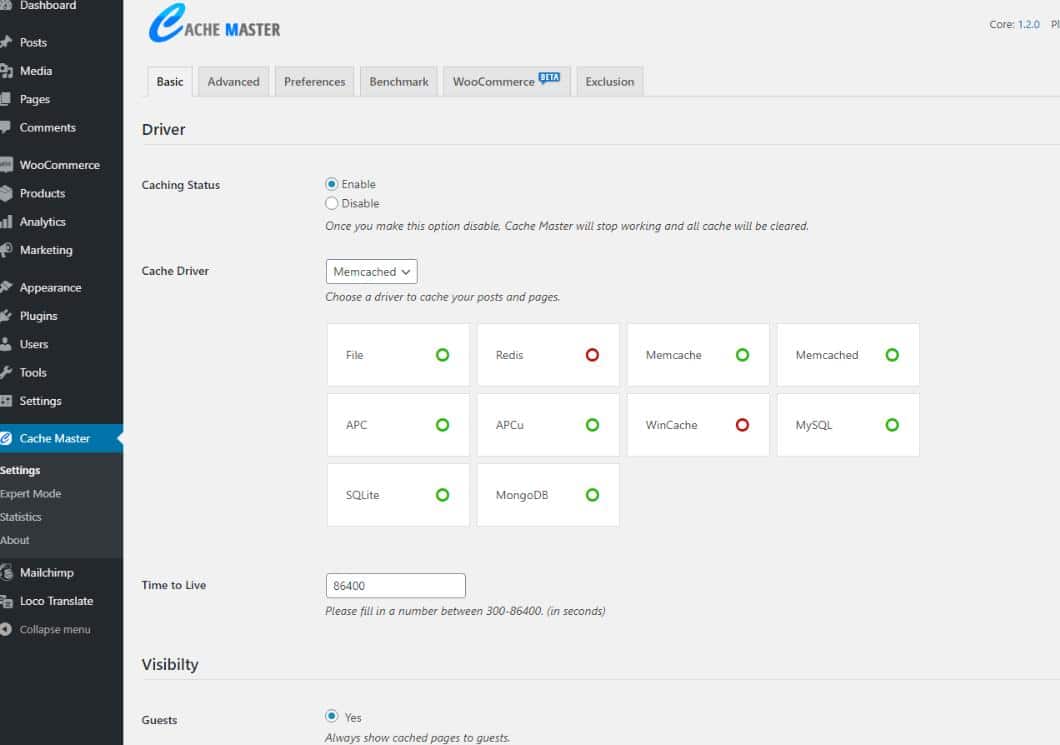1060x745 pixels.
Task: Click the Plugins plug icon
Action: [6, 316]
